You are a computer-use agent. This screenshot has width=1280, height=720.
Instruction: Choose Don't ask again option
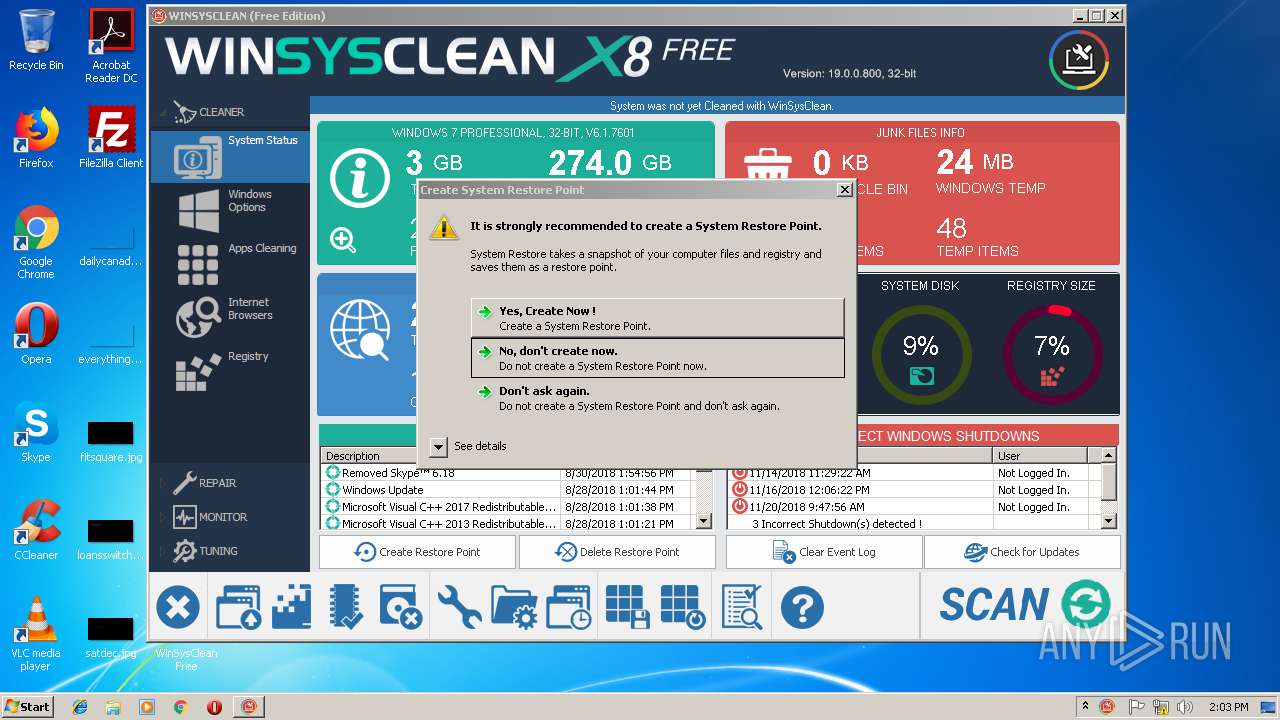(x=657, y=398)
